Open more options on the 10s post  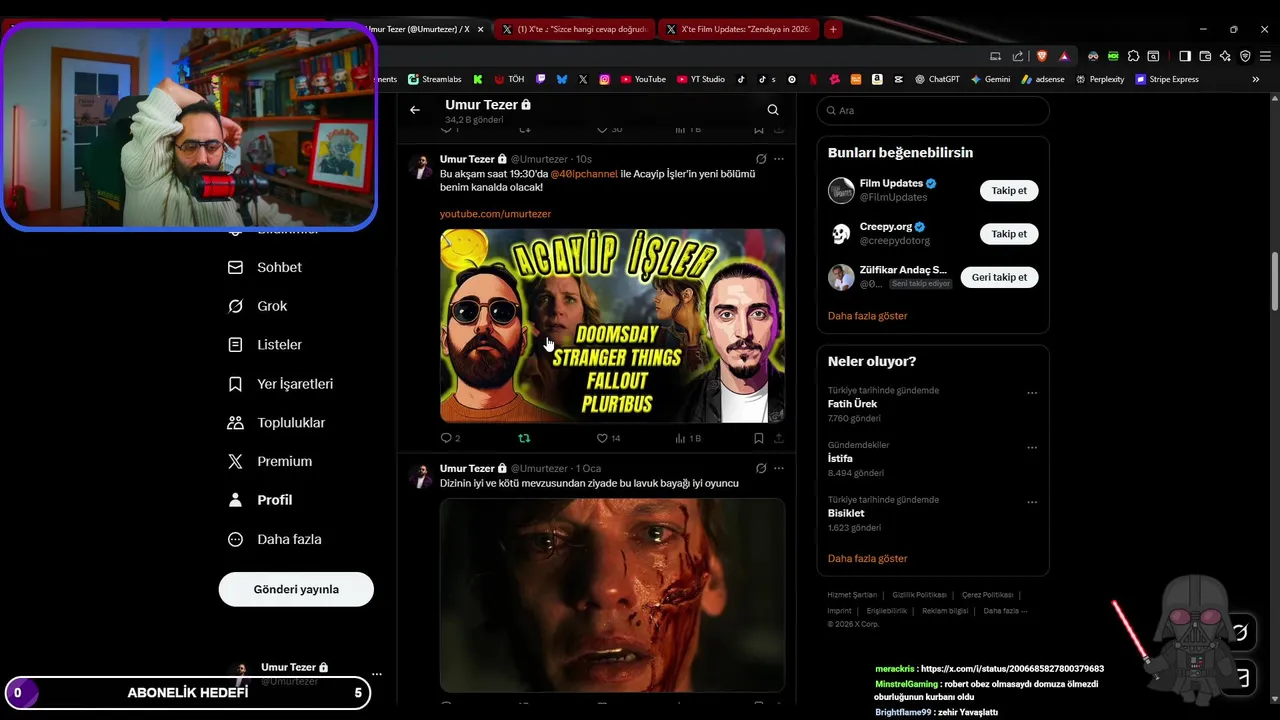779,159
